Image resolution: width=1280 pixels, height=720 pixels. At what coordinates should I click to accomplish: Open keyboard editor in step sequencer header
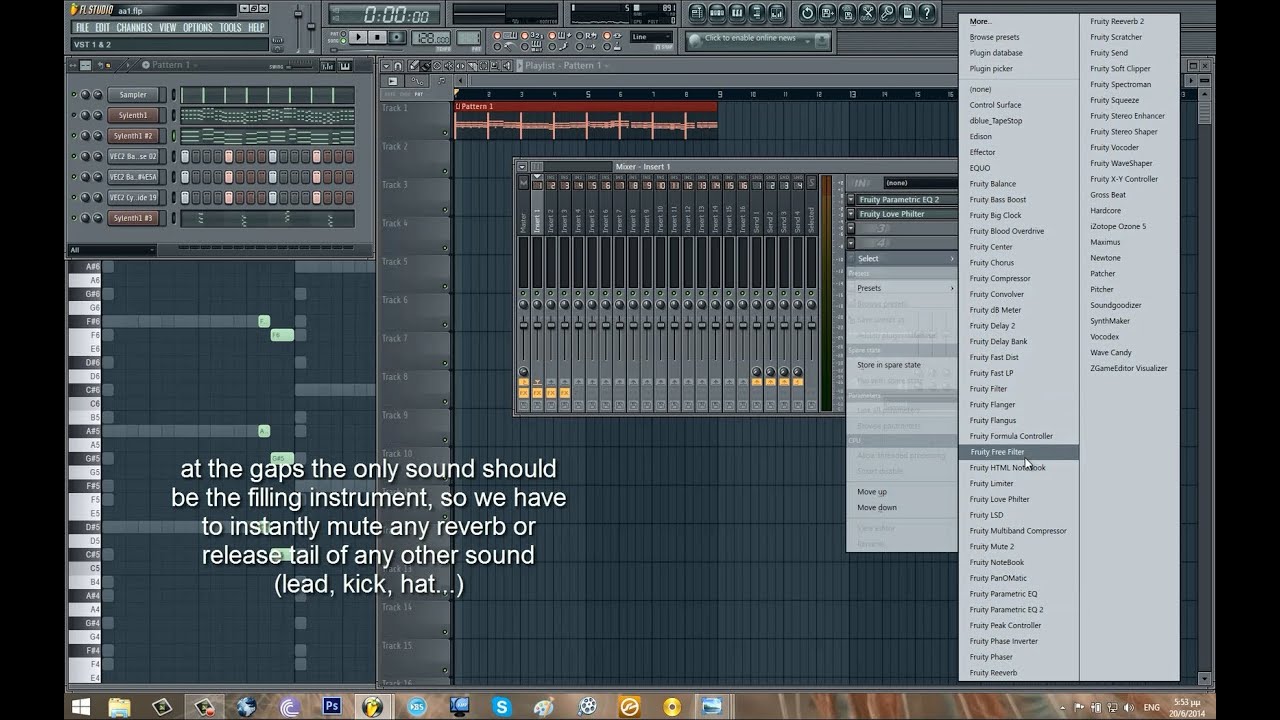[345, 66]
